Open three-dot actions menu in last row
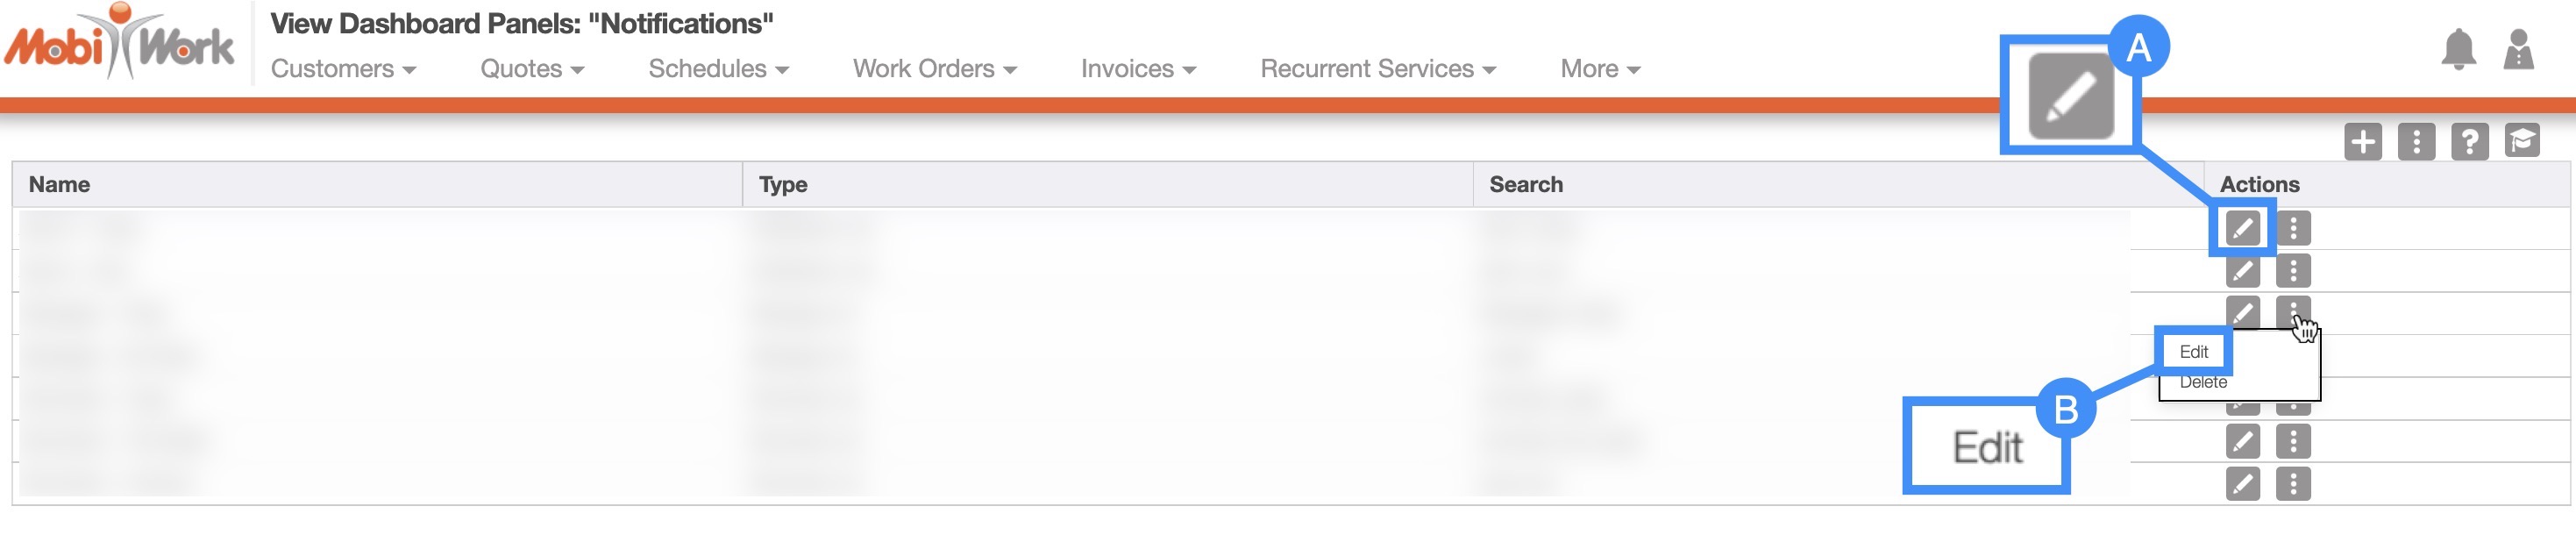Screen dimensions: 2576x542 click(x=2293, y=484)
